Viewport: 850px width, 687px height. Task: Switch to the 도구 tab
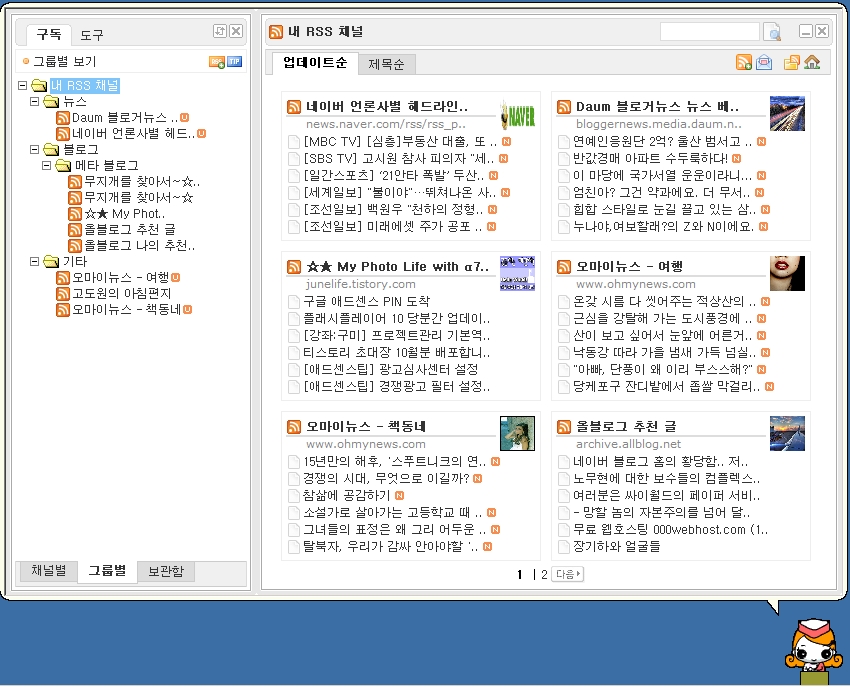tap(92, 35)
